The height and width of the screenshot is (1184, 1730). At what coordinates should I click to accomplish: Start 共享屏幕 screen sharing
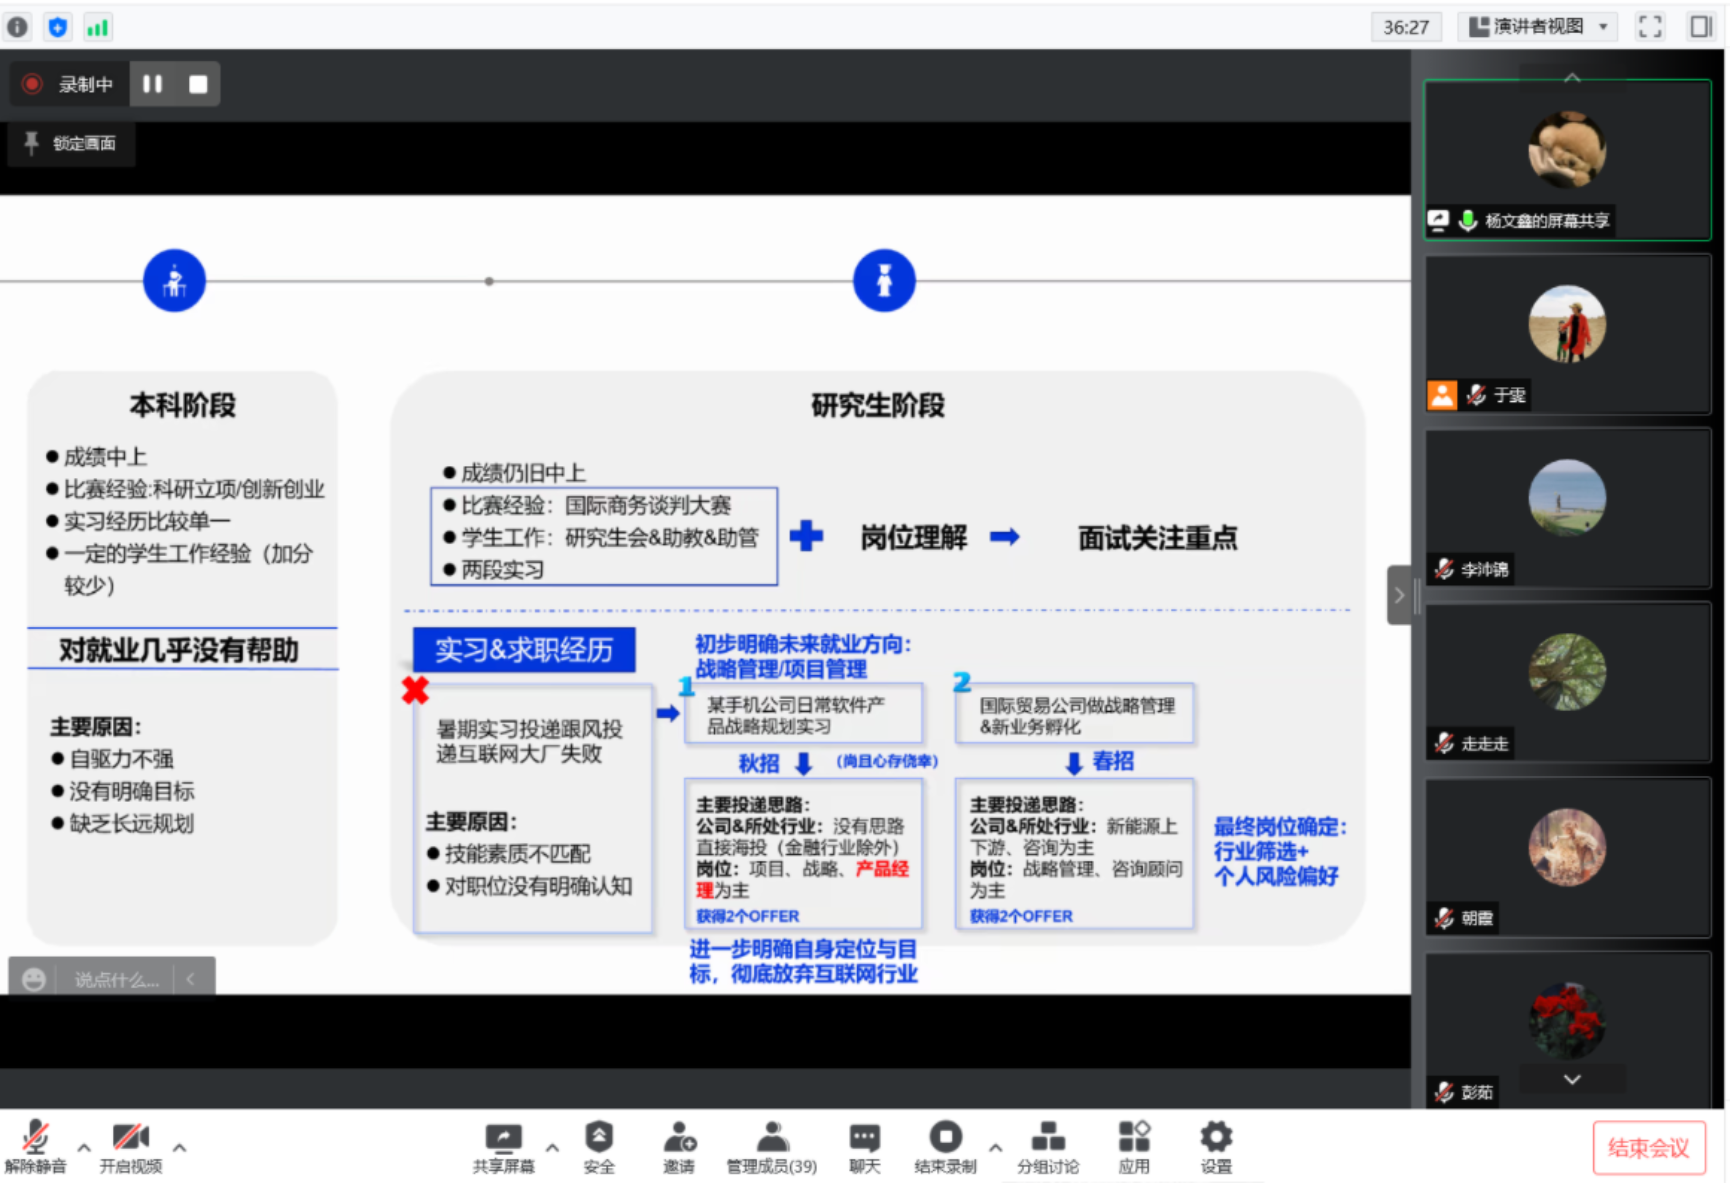coord(503,1147)
